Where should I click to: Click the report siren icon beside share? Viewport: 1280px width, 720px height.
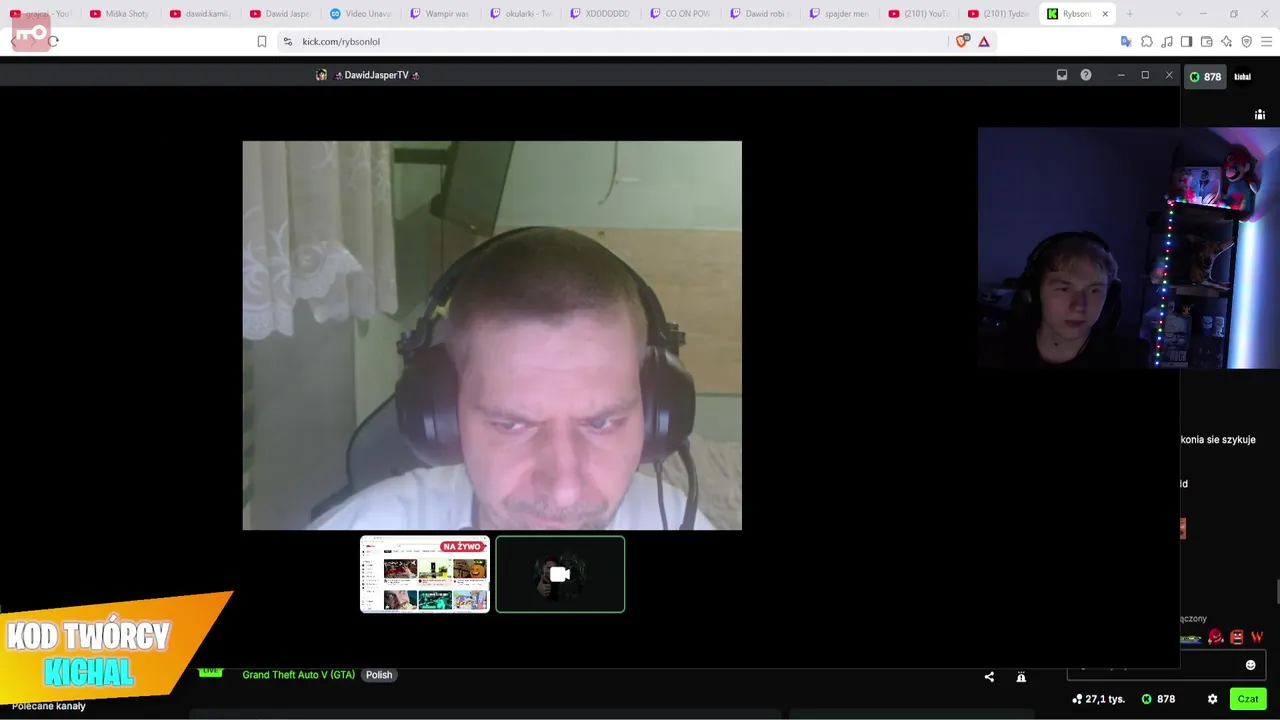click(x=1021, y=677)
